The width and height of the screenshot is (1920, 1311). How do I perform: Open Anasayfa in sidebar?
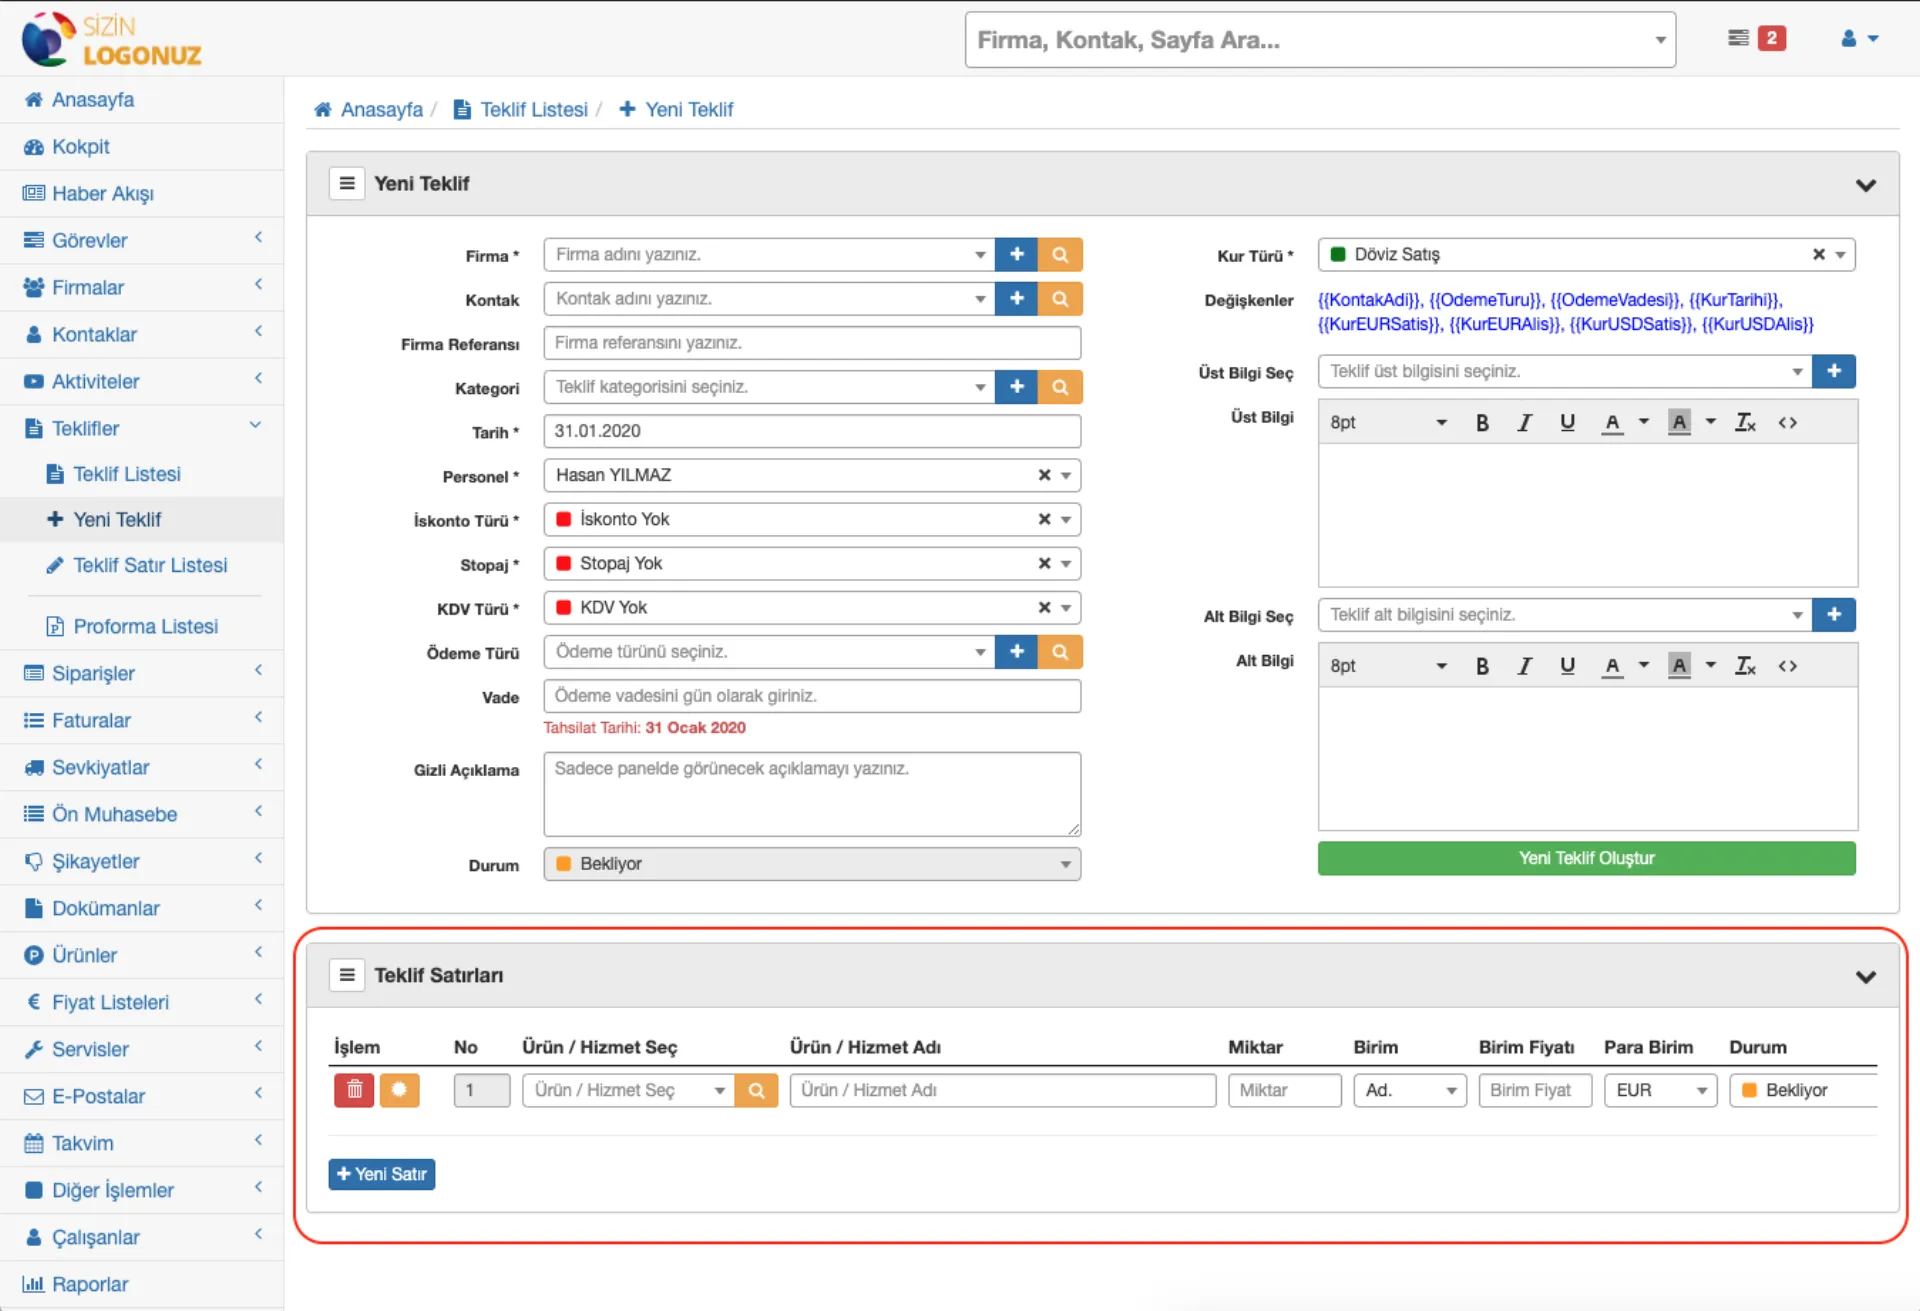(142, 100)
